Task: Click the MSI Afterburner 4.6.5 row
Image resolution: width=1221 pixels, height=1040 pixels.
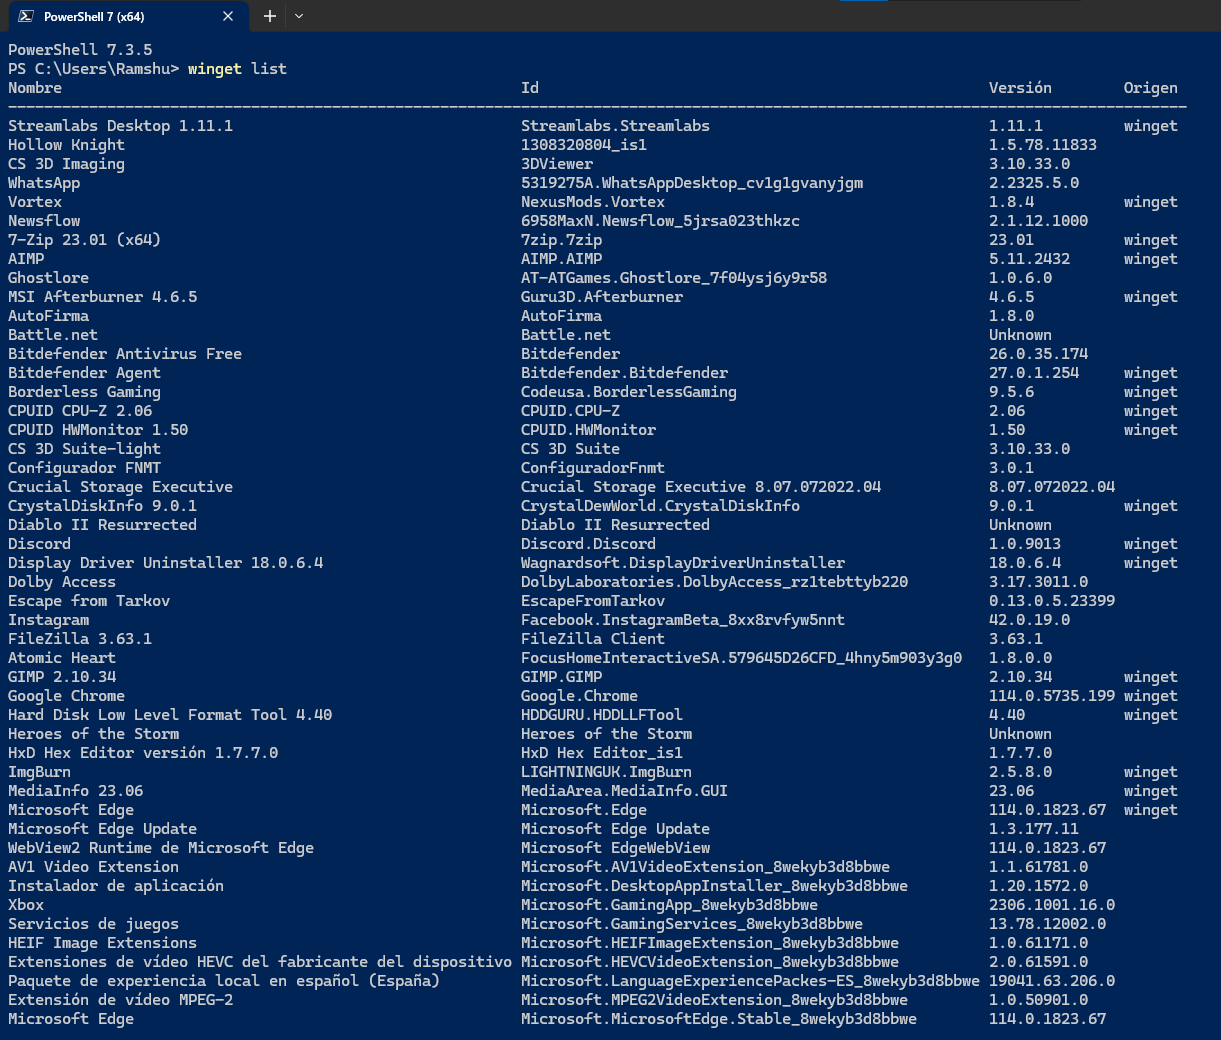Action: (x=102, y=296)
